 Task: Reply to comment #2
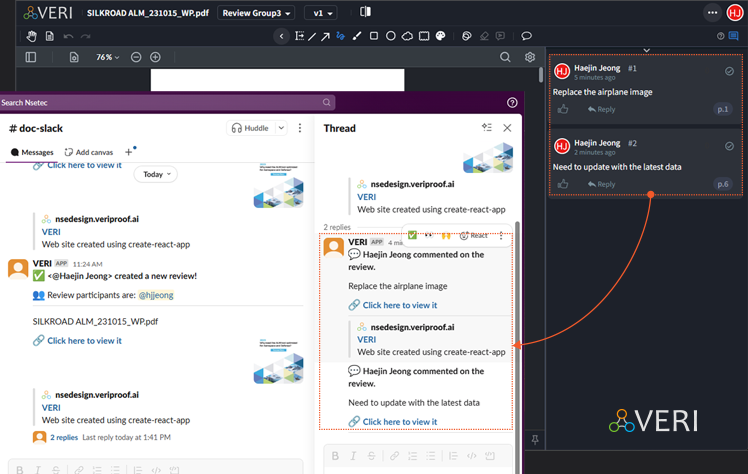[601, 184]
